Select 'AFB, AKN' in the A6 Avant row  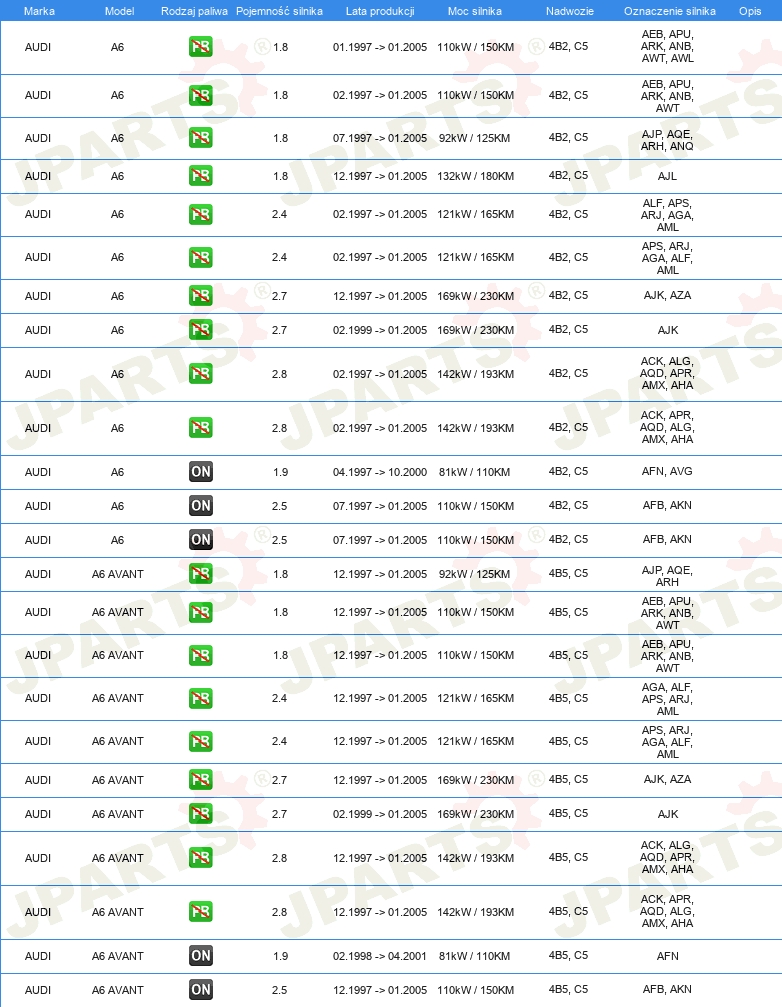[x=668, y=989]
